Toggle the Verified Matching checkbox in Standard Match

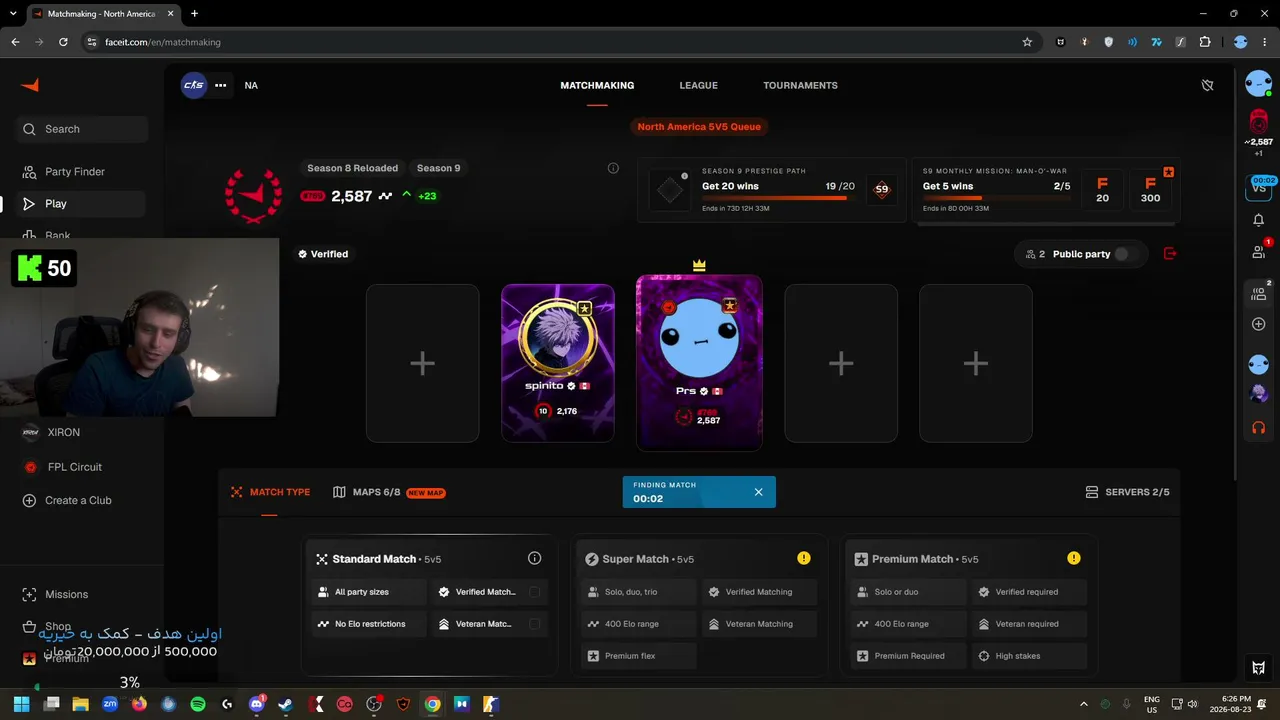[x=535, y=592]
